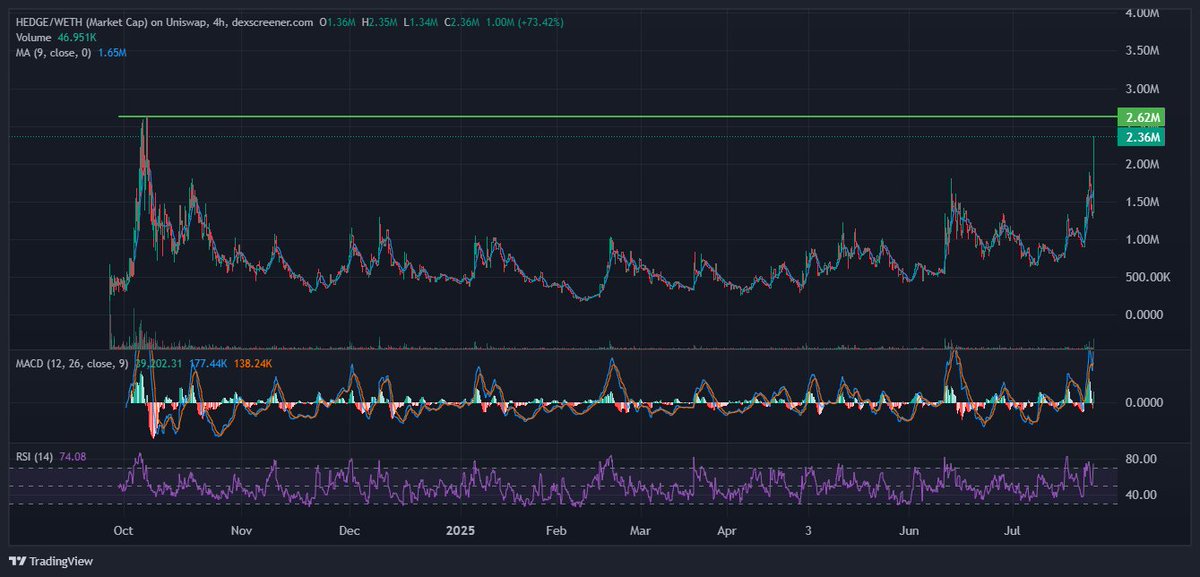
Task: Click the green 2.62M price label
Action: pos(1143,116)
